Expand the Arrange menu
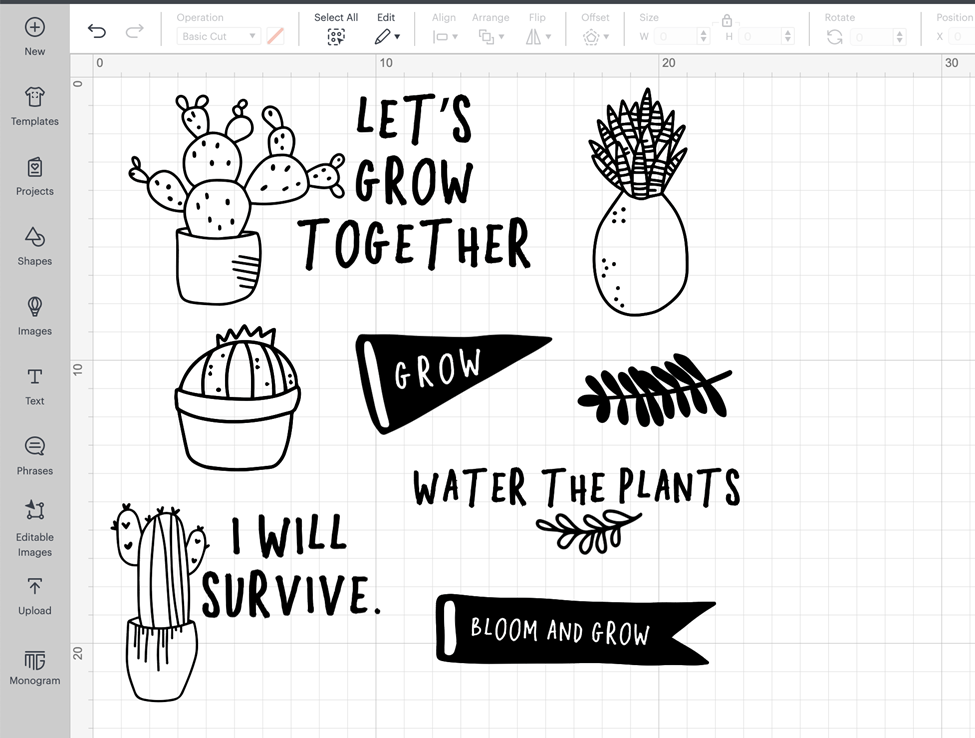 [490, 36]
